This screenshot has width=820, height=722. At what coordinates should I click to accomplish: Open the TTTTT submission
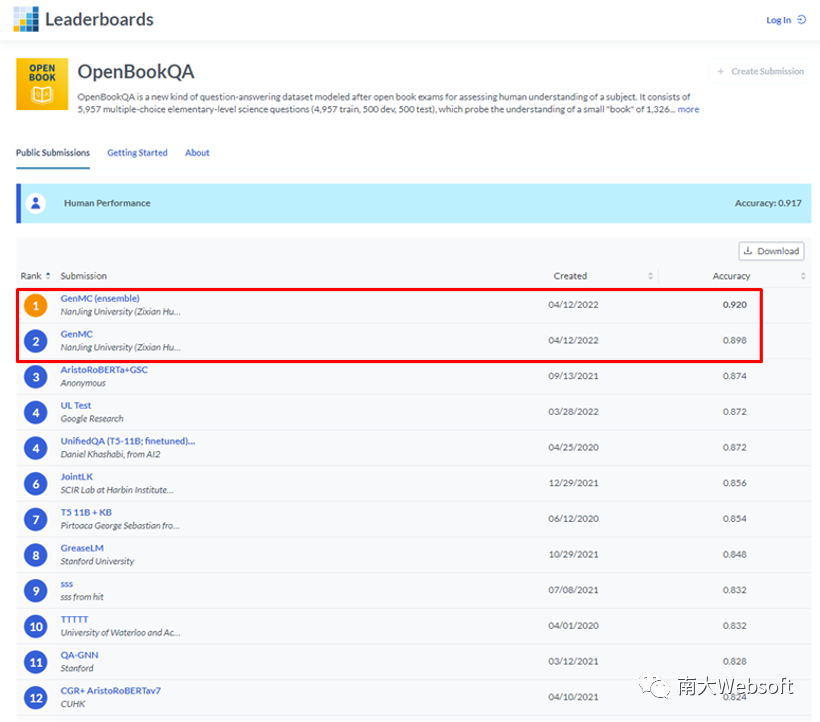[75, 620]
